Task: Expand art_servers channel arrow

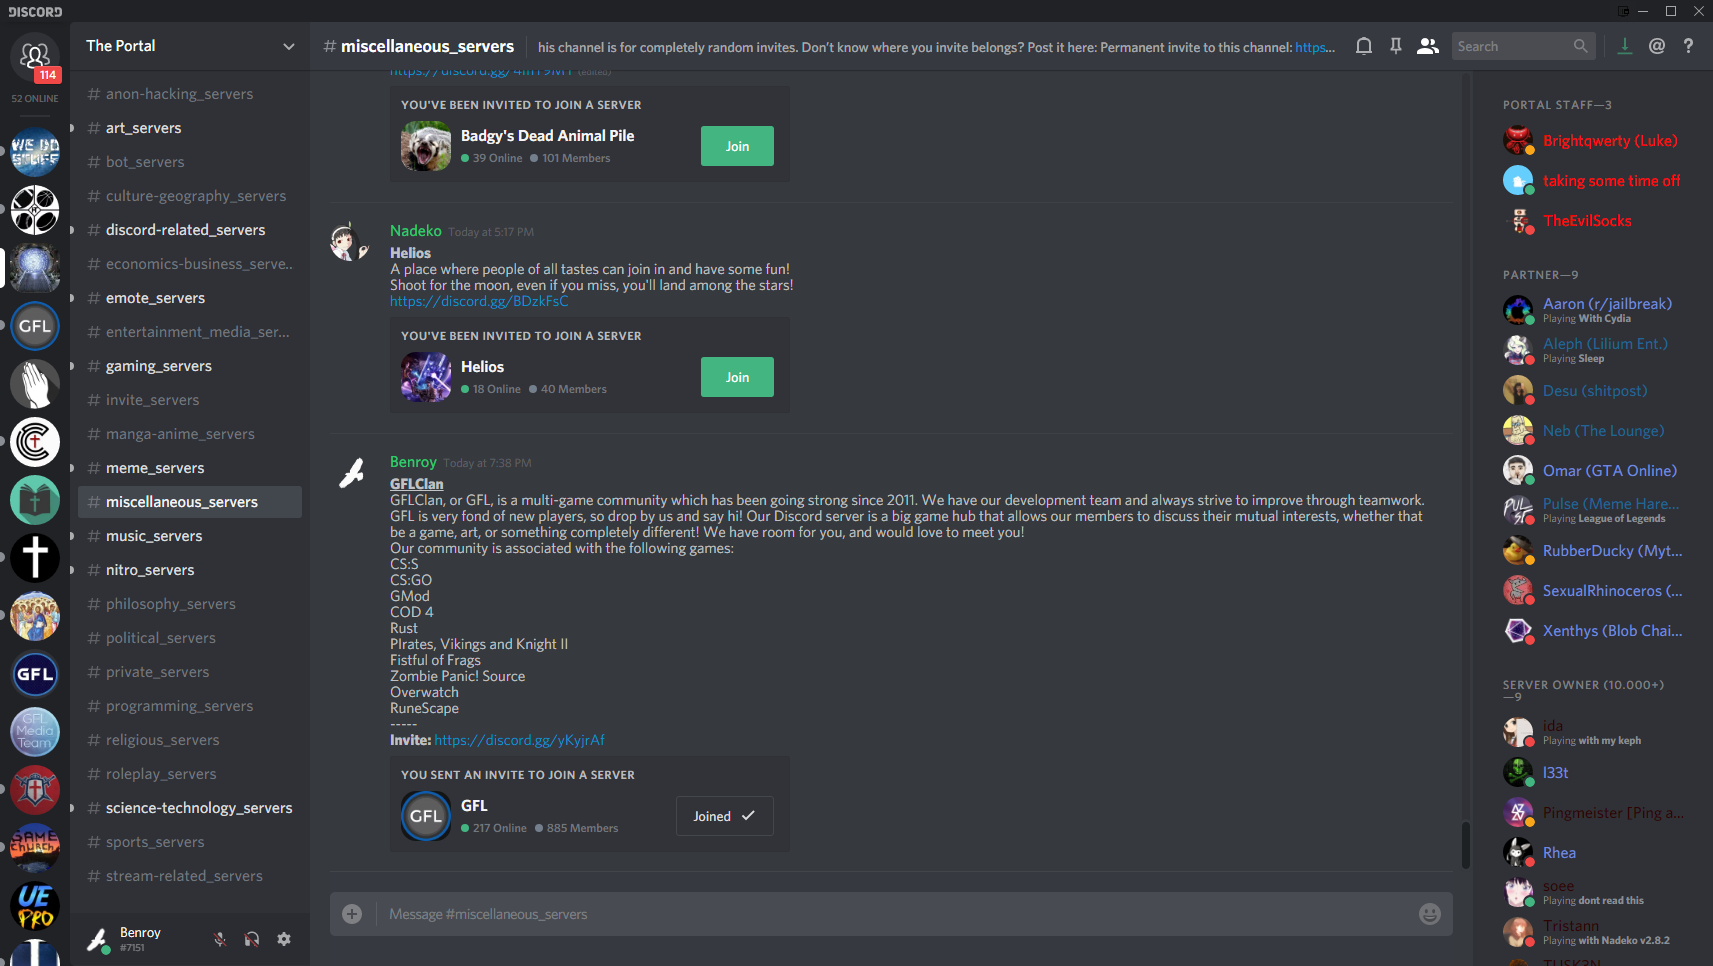Action: coord(72,128)
